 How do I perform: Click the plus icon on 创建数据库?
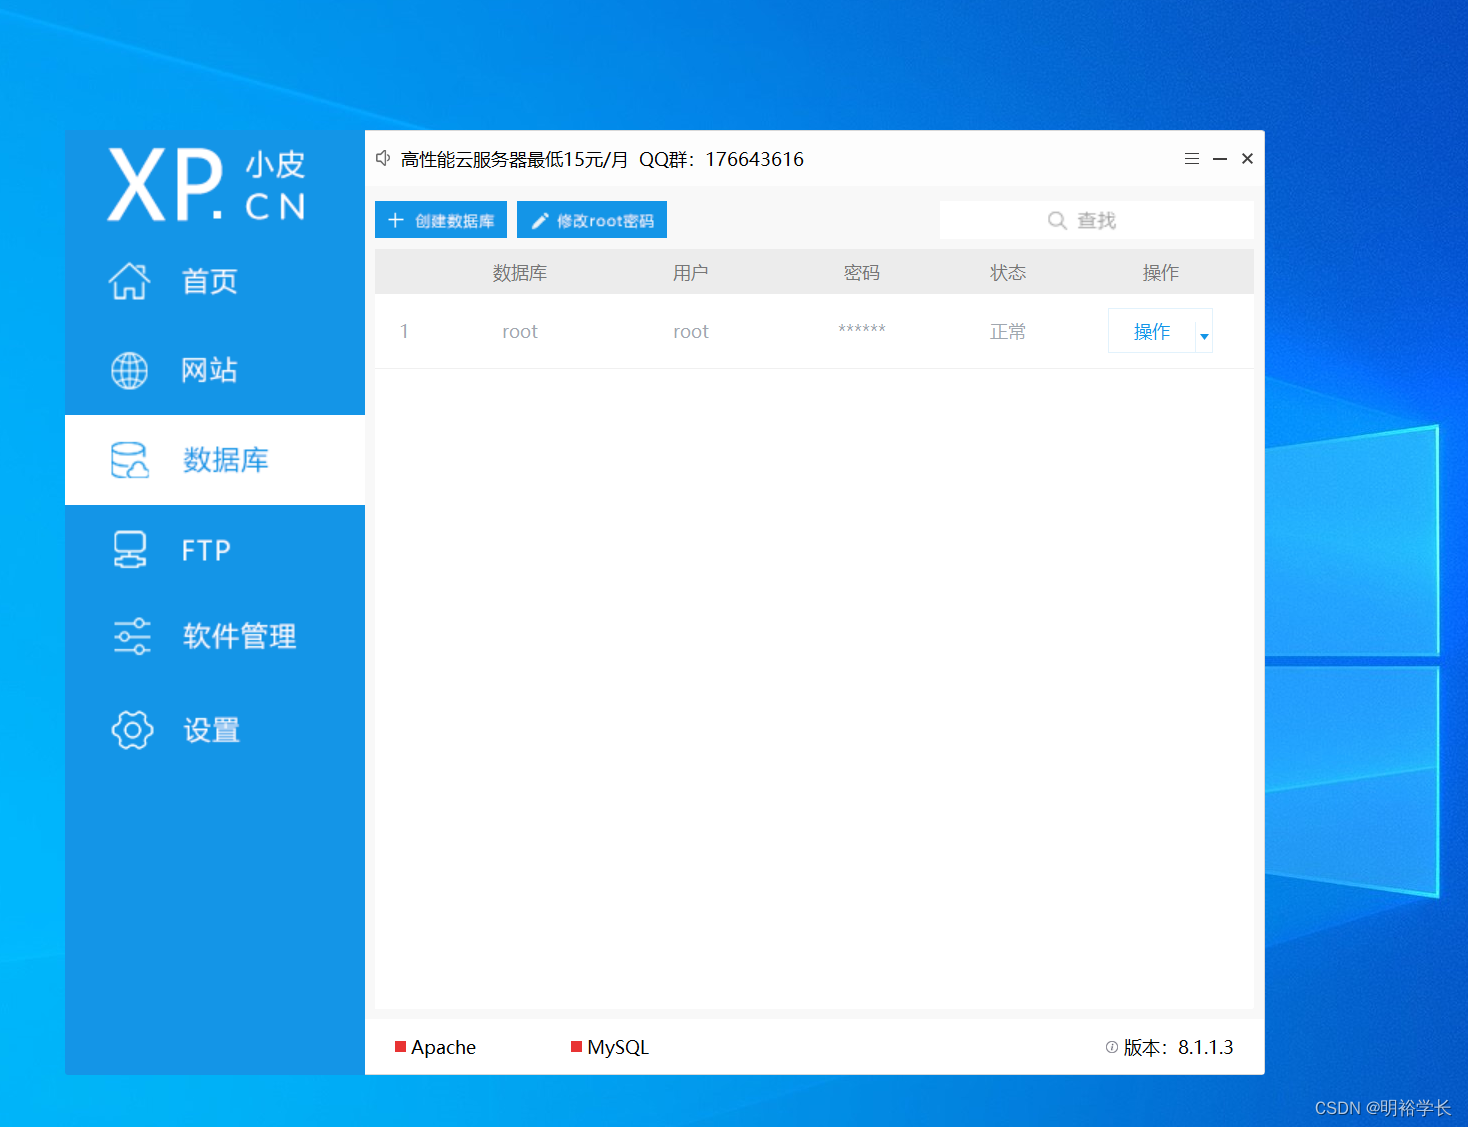pyautogui.click(x=396, y=220)
